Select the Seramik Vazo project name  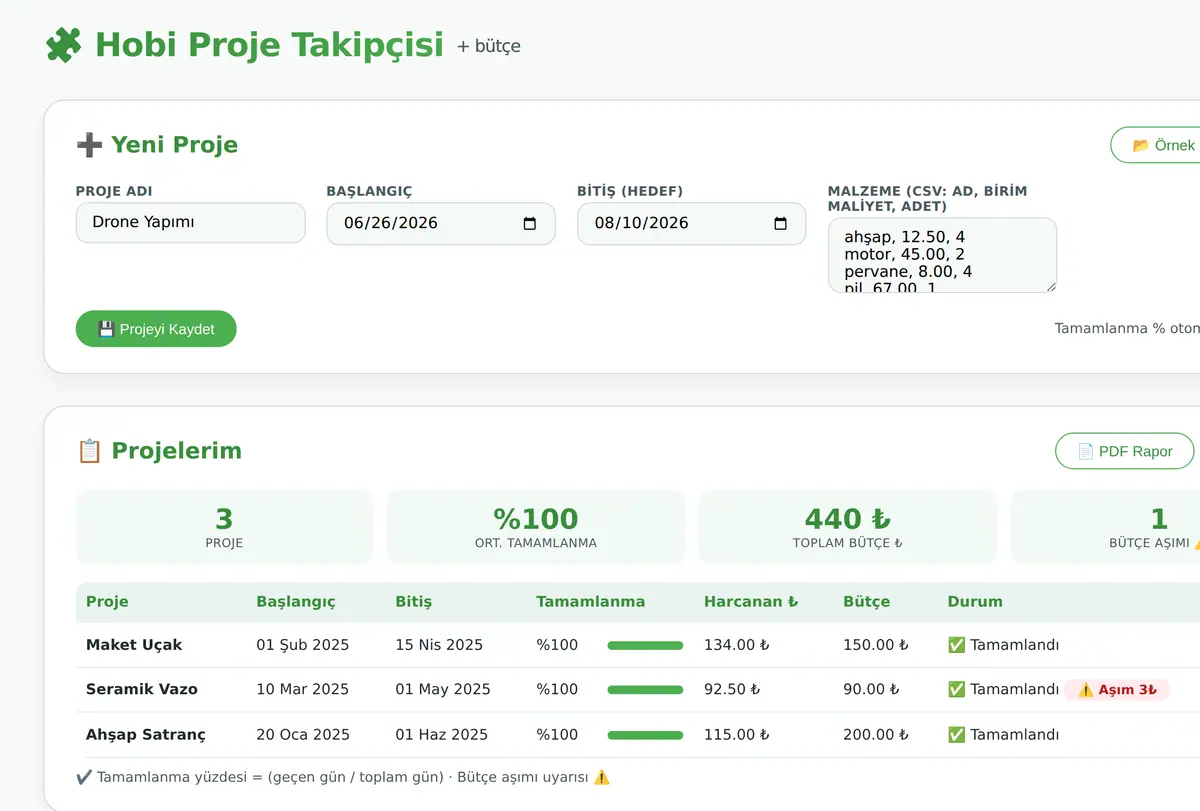tap(142, 690)
